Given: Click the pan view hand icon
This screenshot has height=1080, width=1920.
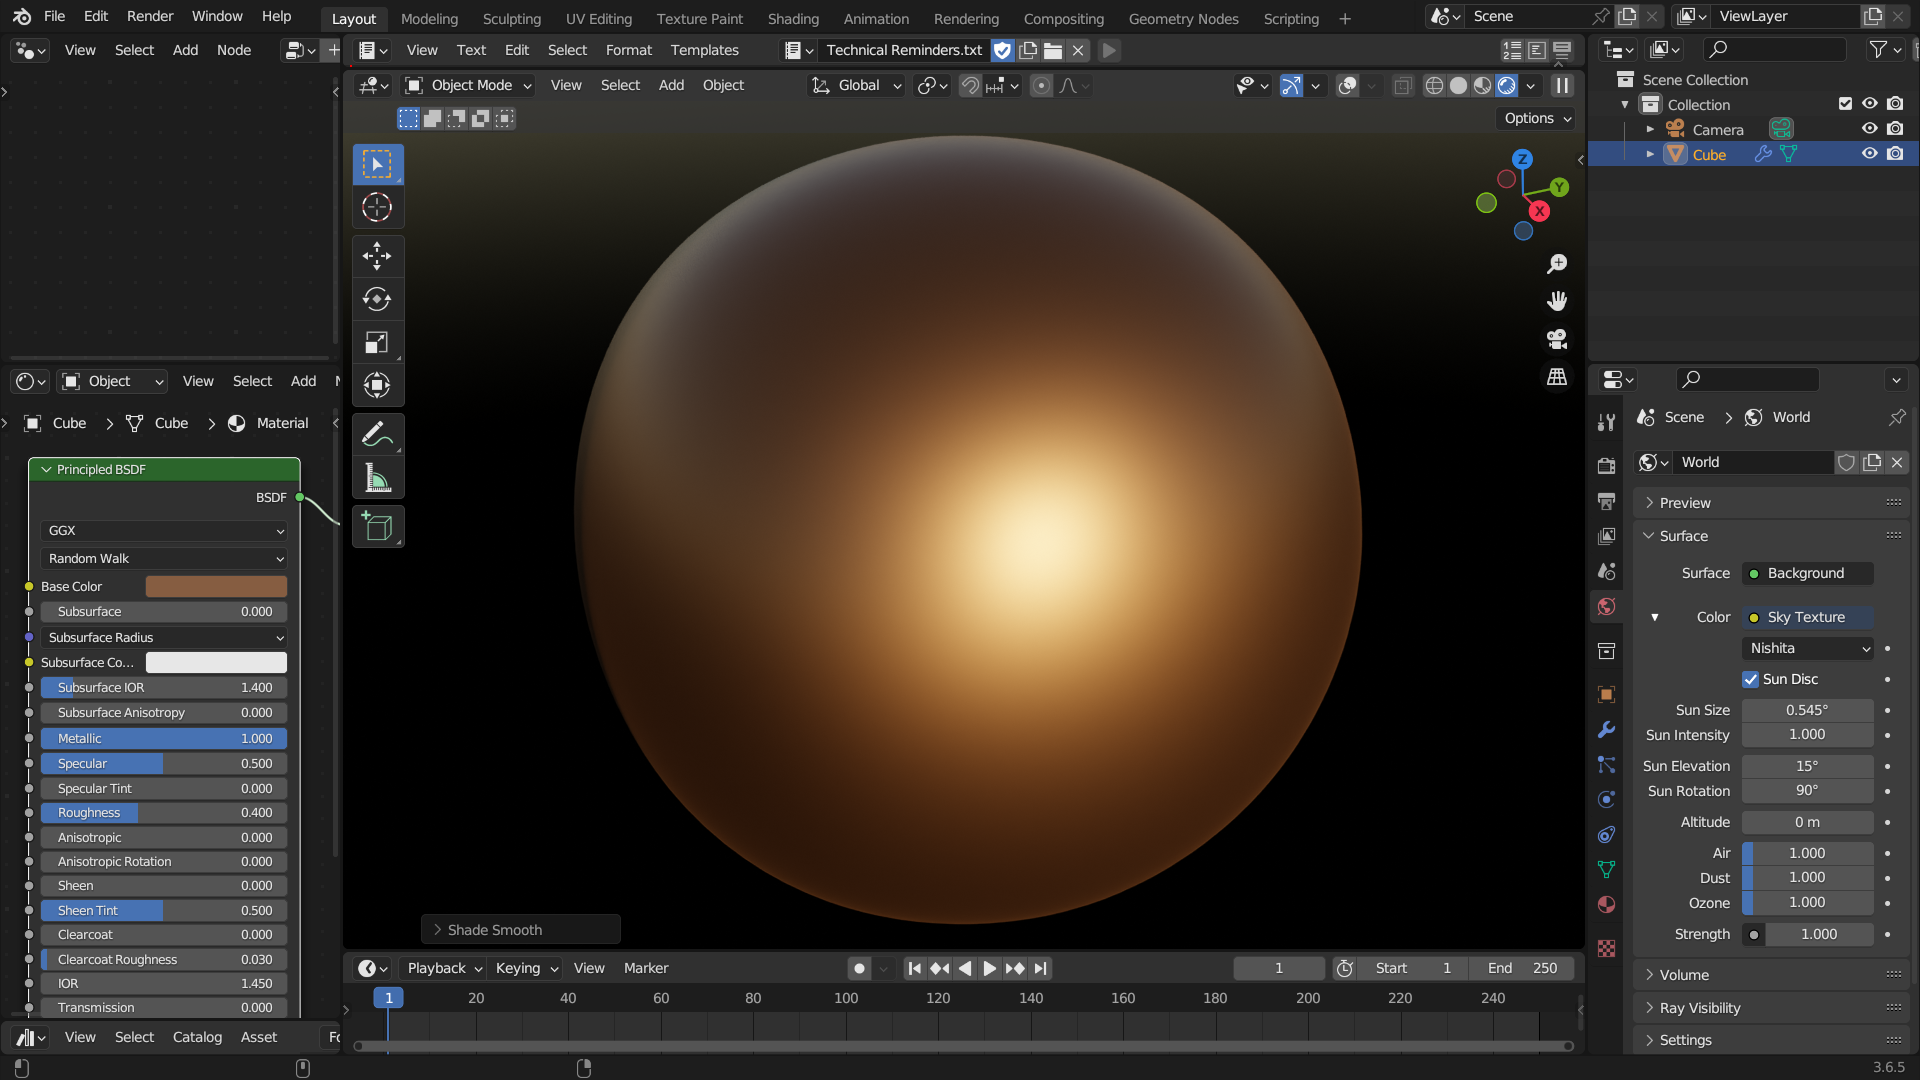Looking at the screenshot, I should tap(1557, 301).
